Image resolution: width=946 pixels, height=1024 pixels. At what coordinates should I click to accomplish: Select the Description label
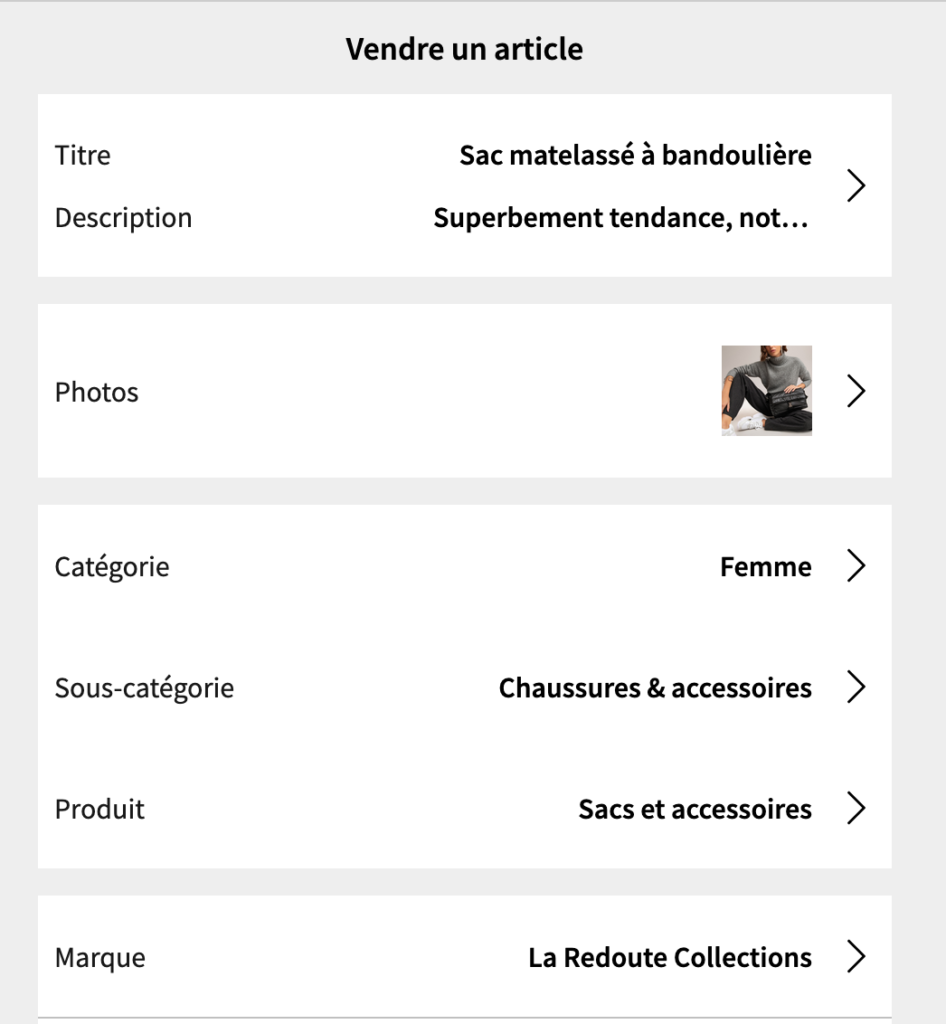point(123,218)
